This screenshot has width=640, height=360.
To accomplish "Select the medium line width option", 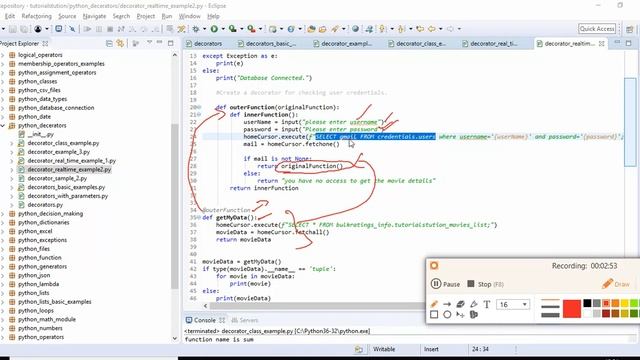I will (550, 307).
